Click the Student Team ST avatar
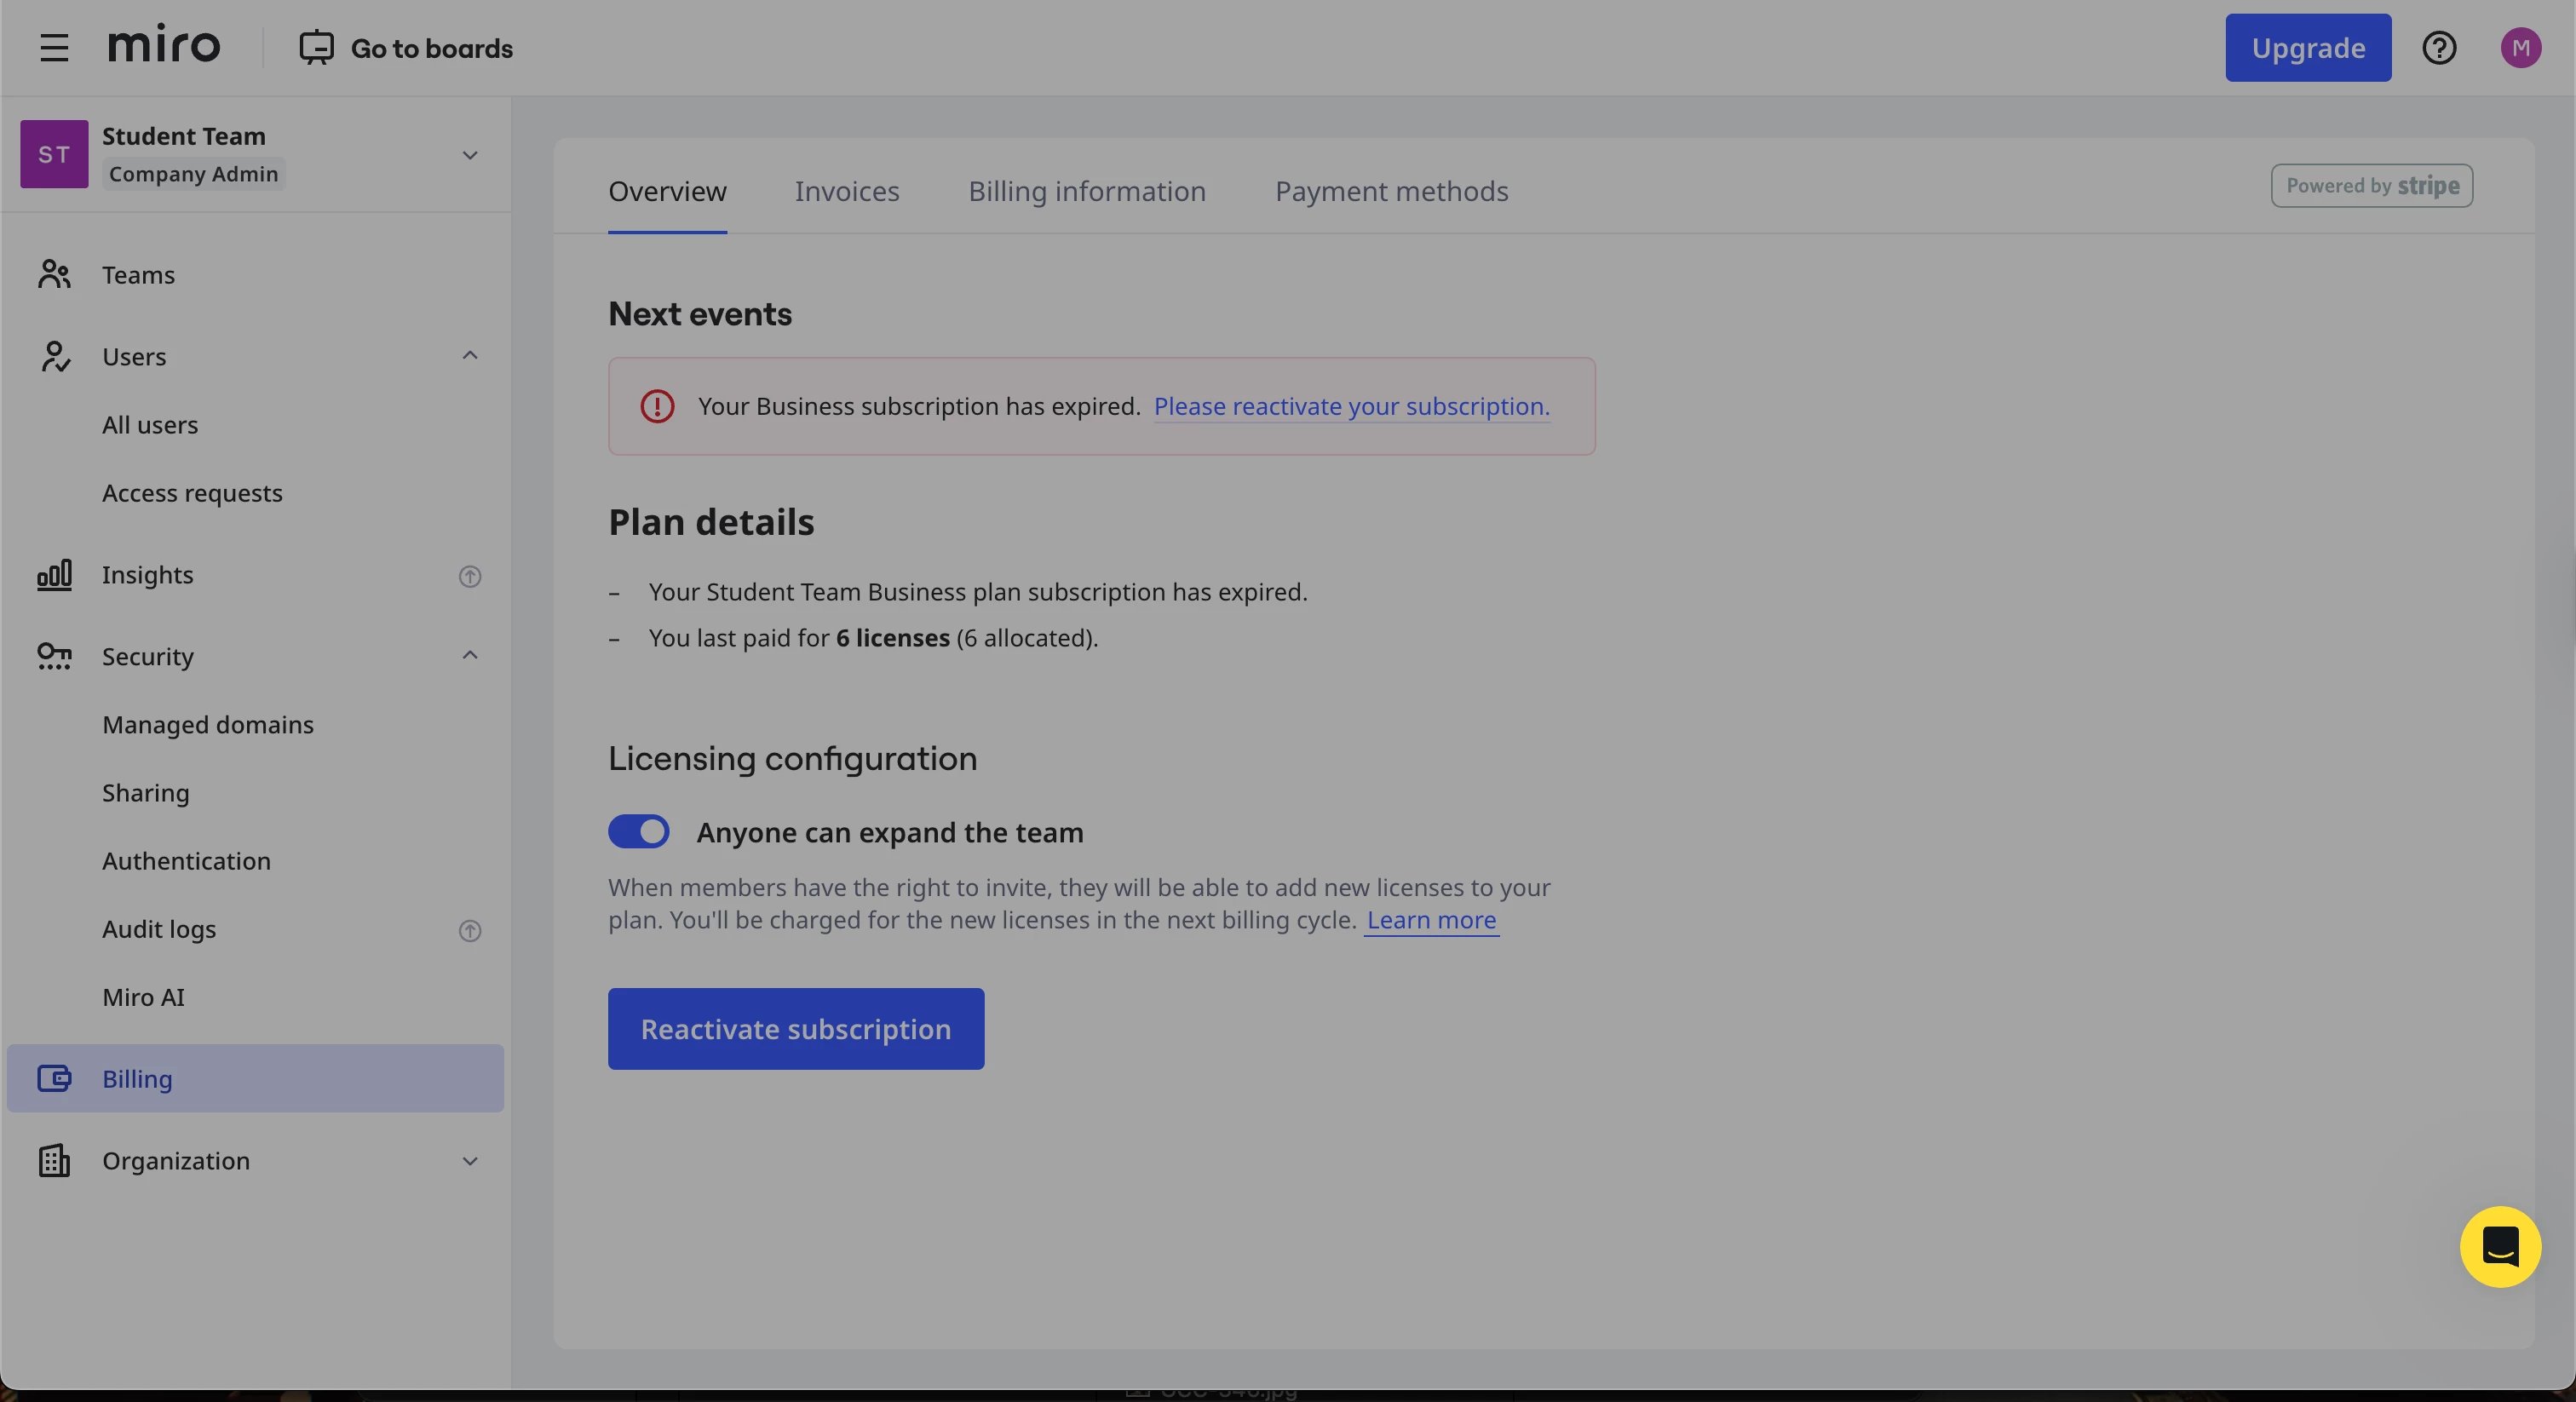 pyautogui.click(x=54, y=154)
